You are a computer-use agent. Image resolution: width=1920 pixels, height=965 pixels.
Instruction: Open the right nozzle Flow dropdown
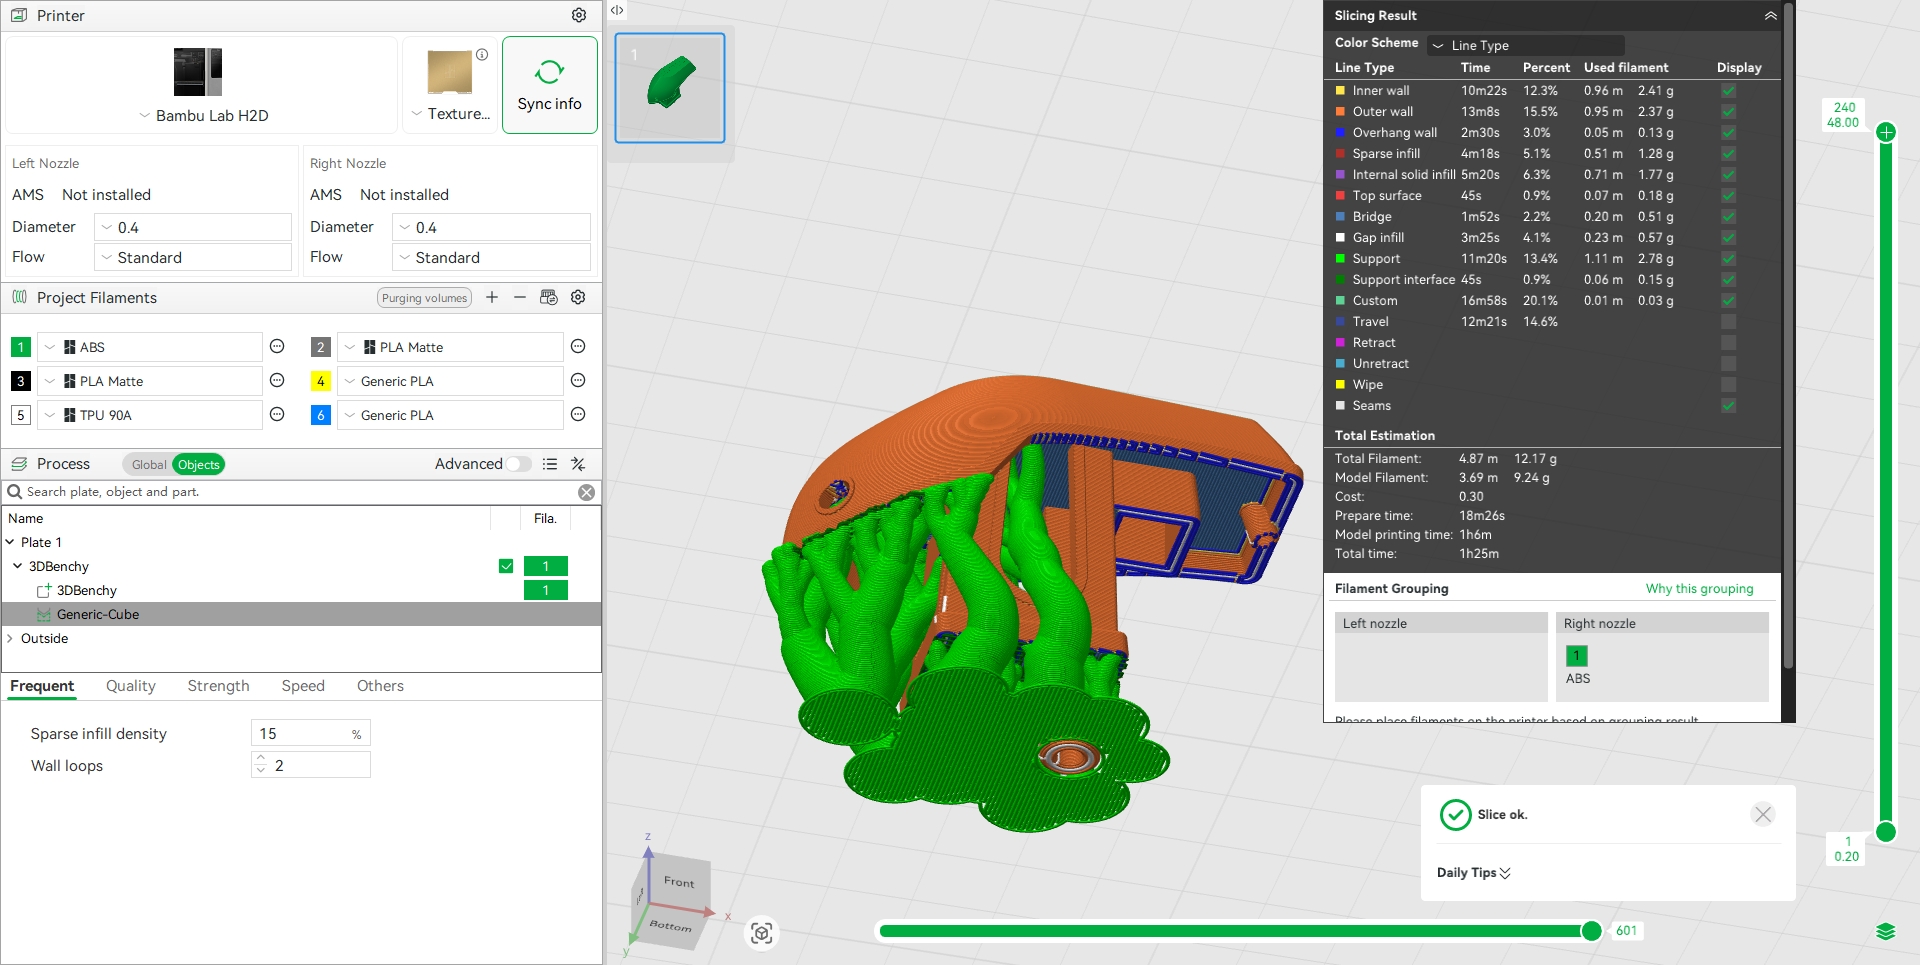click(491, 257)
